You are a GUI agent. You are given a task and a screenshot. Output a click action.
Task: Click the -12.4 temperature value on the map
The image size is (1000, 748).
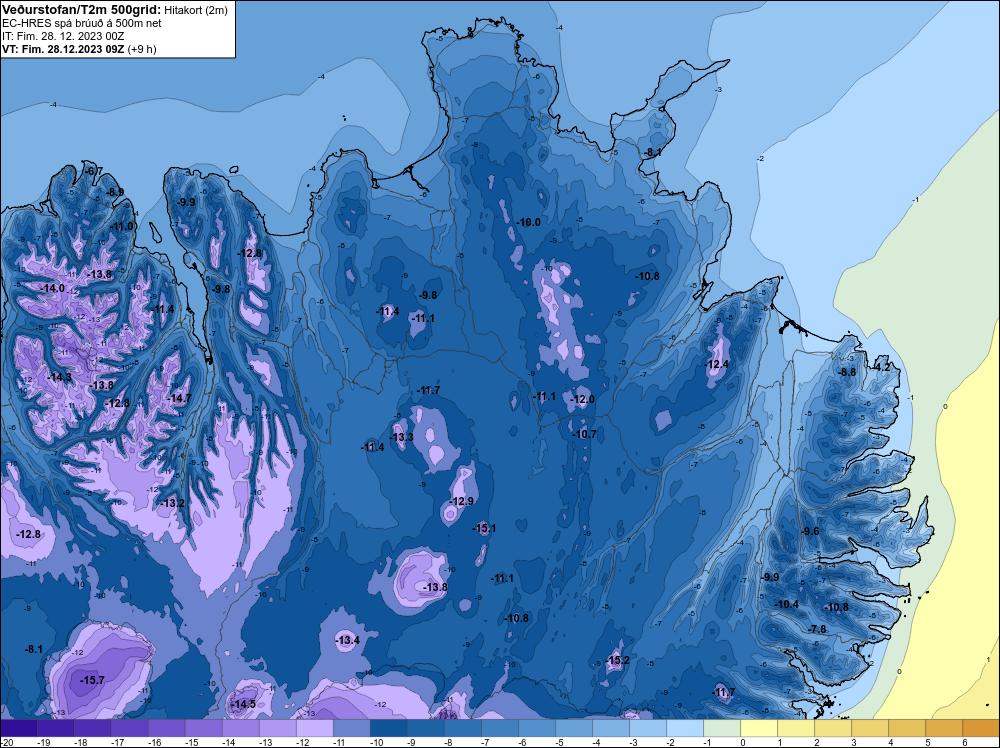[x=715, y=364]
